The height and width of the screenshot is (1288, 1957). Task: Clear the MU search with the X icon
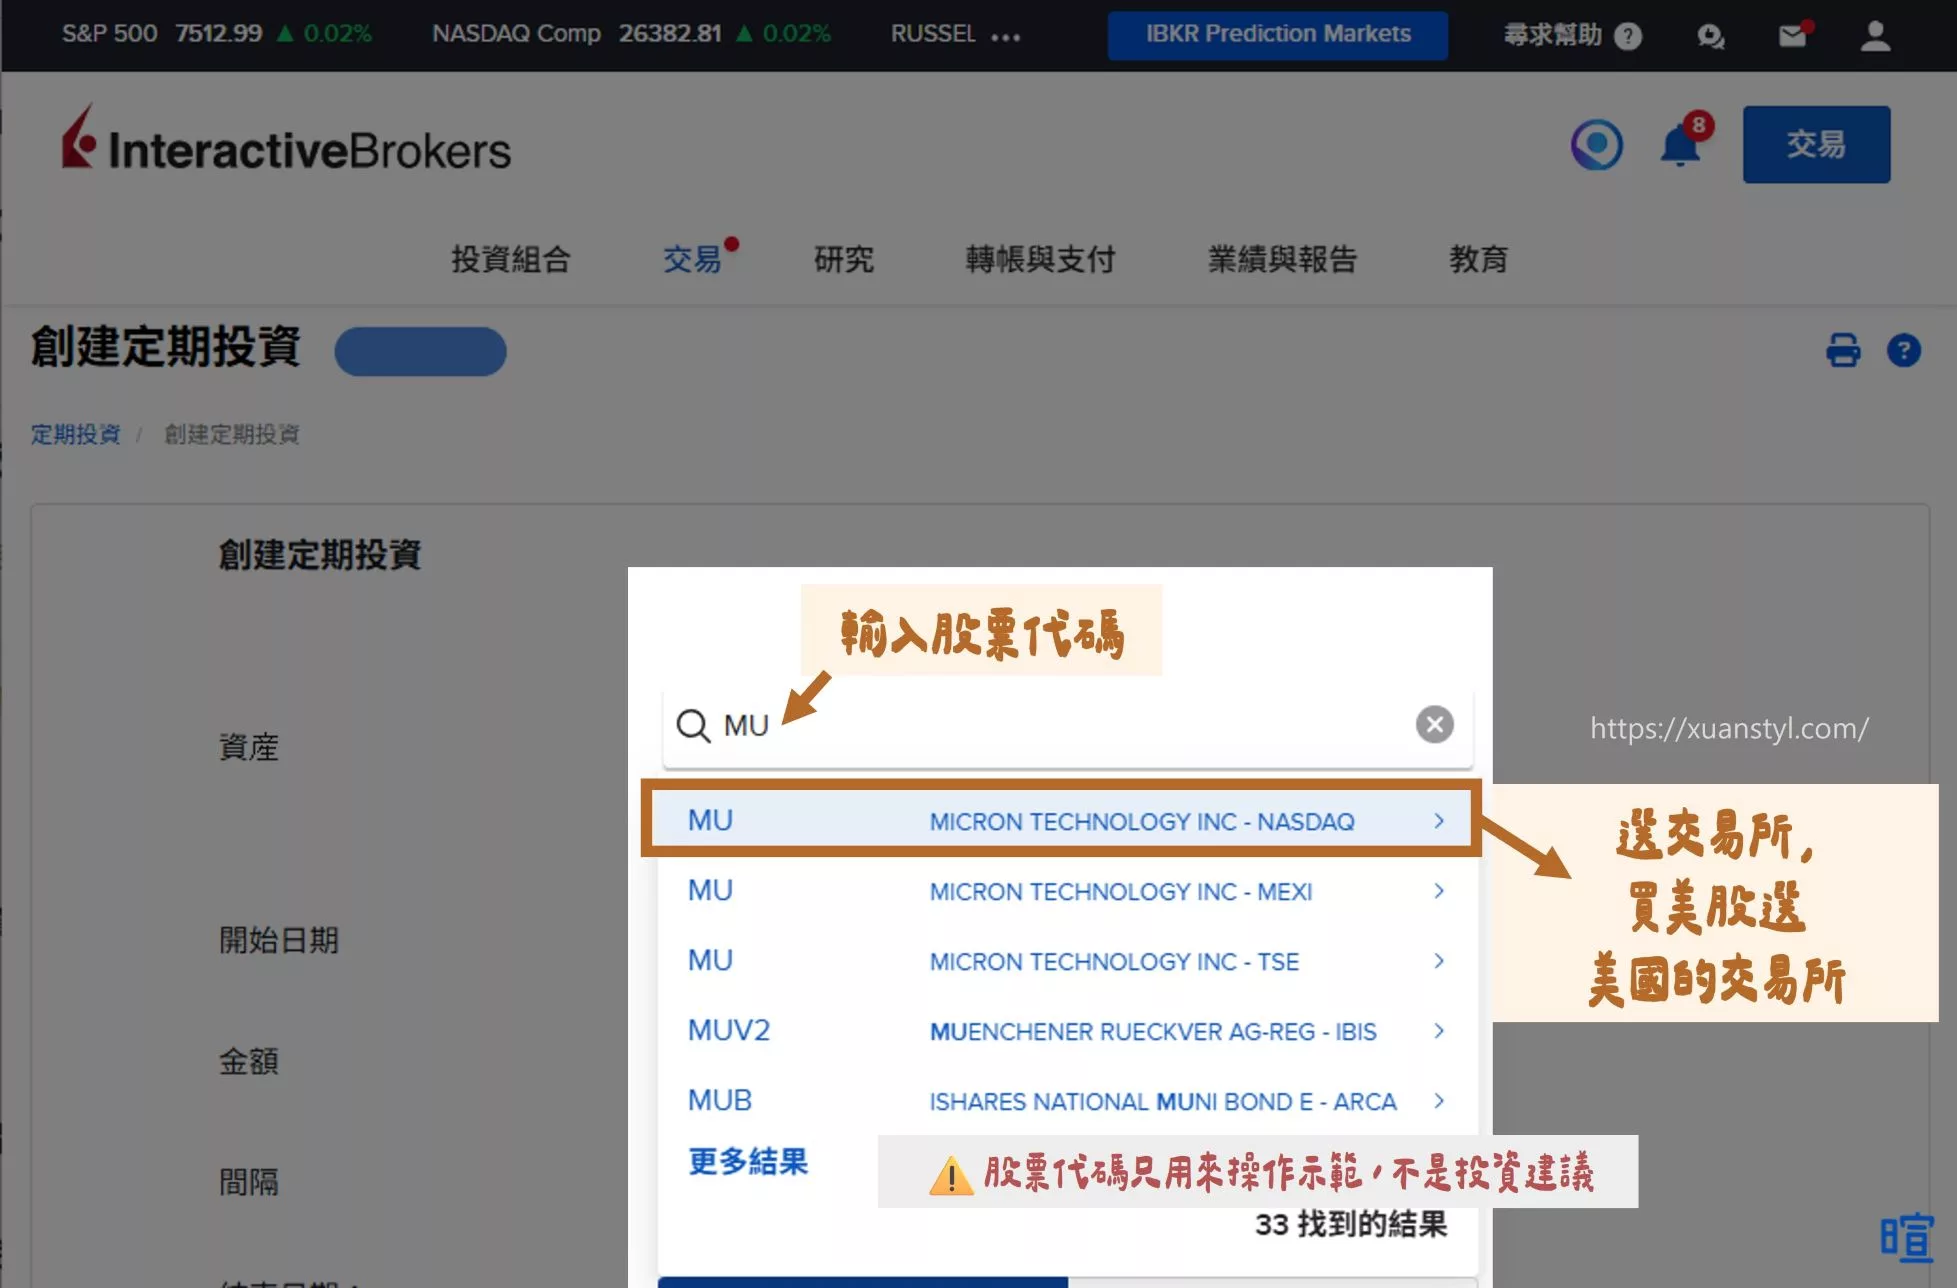tap(1434, 724)
